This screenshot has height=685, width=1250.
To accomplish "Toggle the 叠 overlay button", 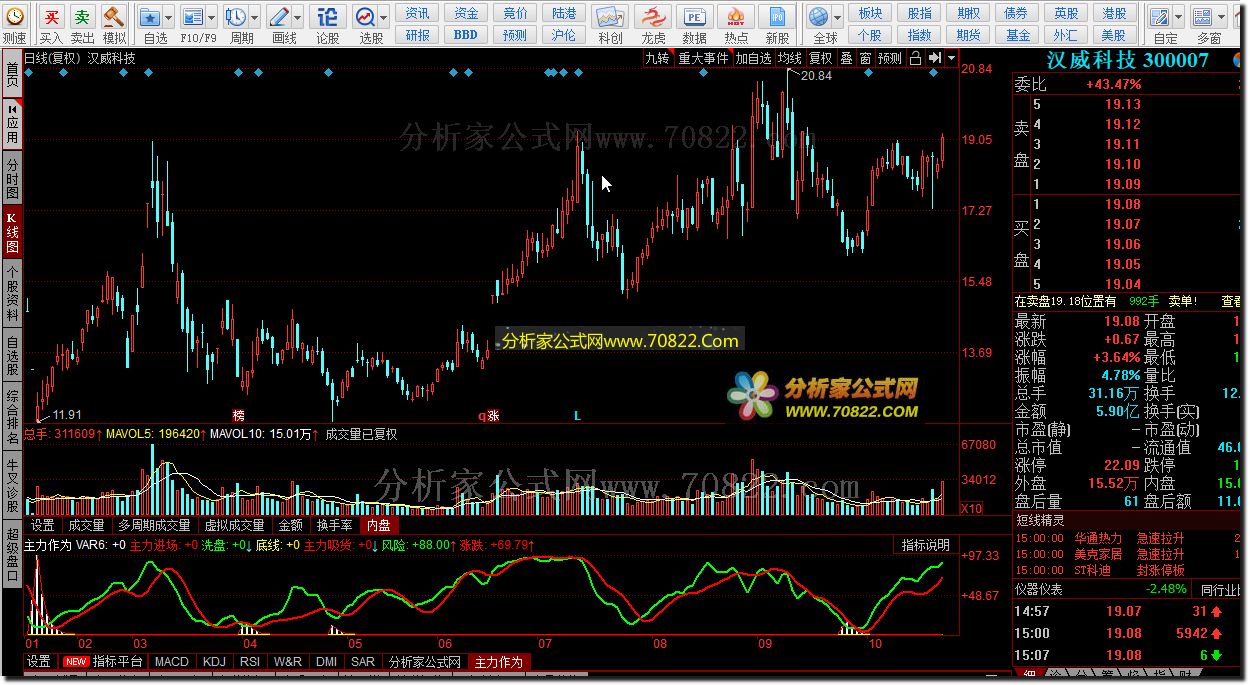I will [846, 58].
